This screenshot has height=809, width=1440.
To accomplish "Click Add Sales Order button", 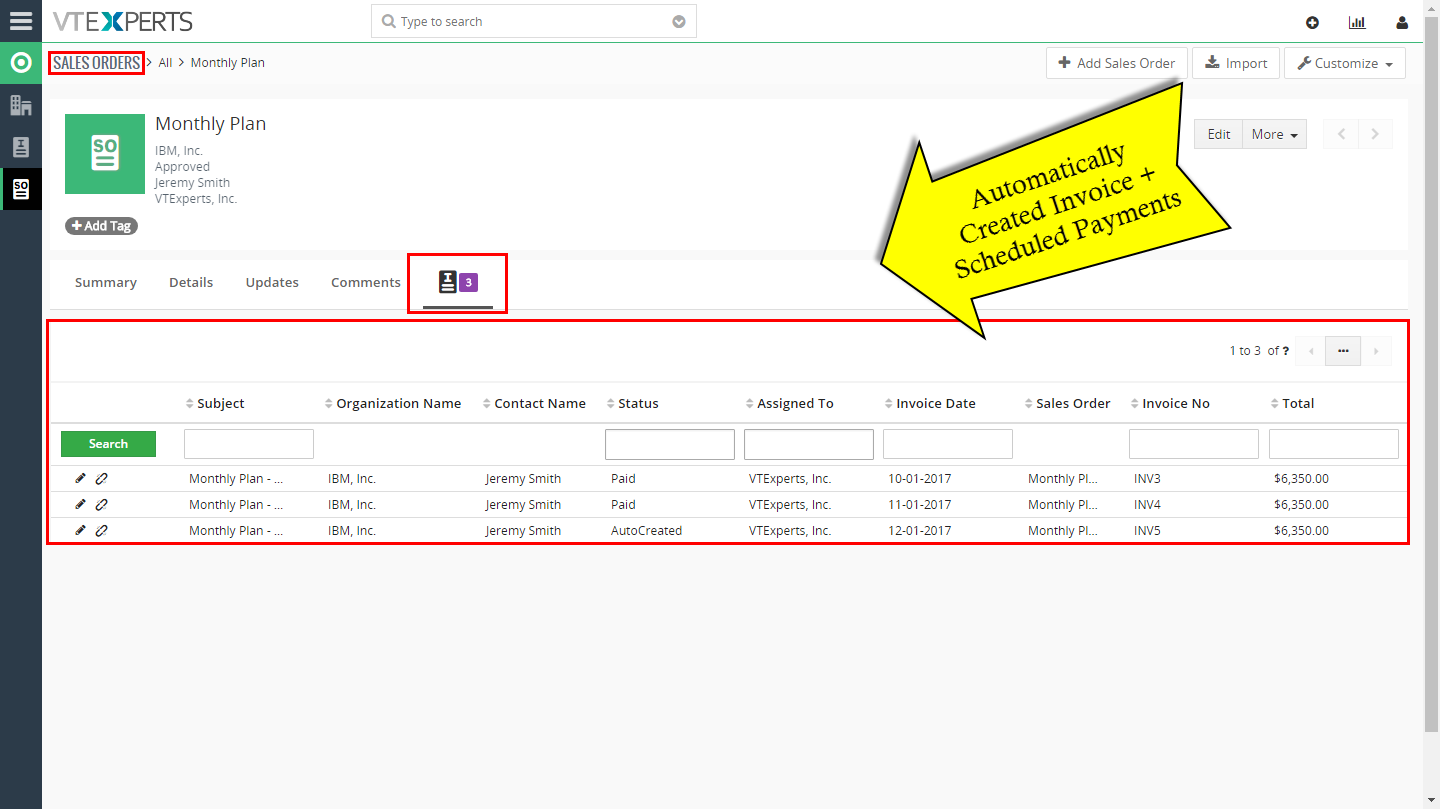I will point(1117,63).
